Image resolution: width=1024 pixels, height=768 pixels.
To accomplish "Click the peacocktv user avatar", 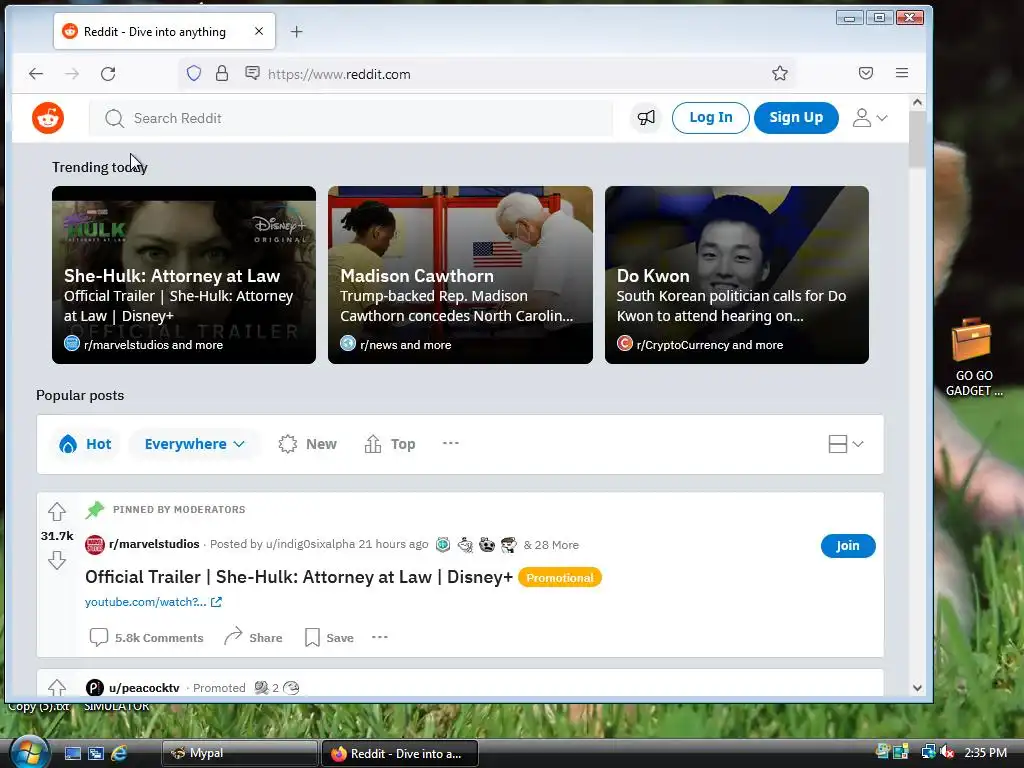I will click(x=95, y=688).
